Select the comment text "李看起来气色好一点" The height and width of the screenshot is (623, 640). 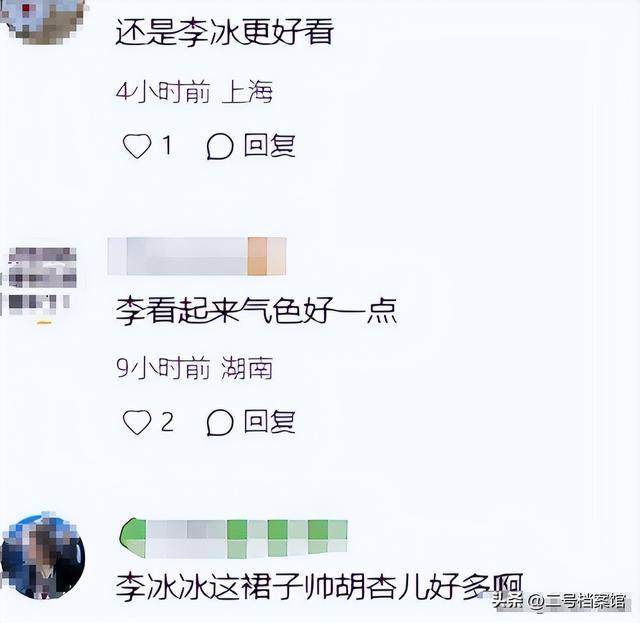(256, 311)
